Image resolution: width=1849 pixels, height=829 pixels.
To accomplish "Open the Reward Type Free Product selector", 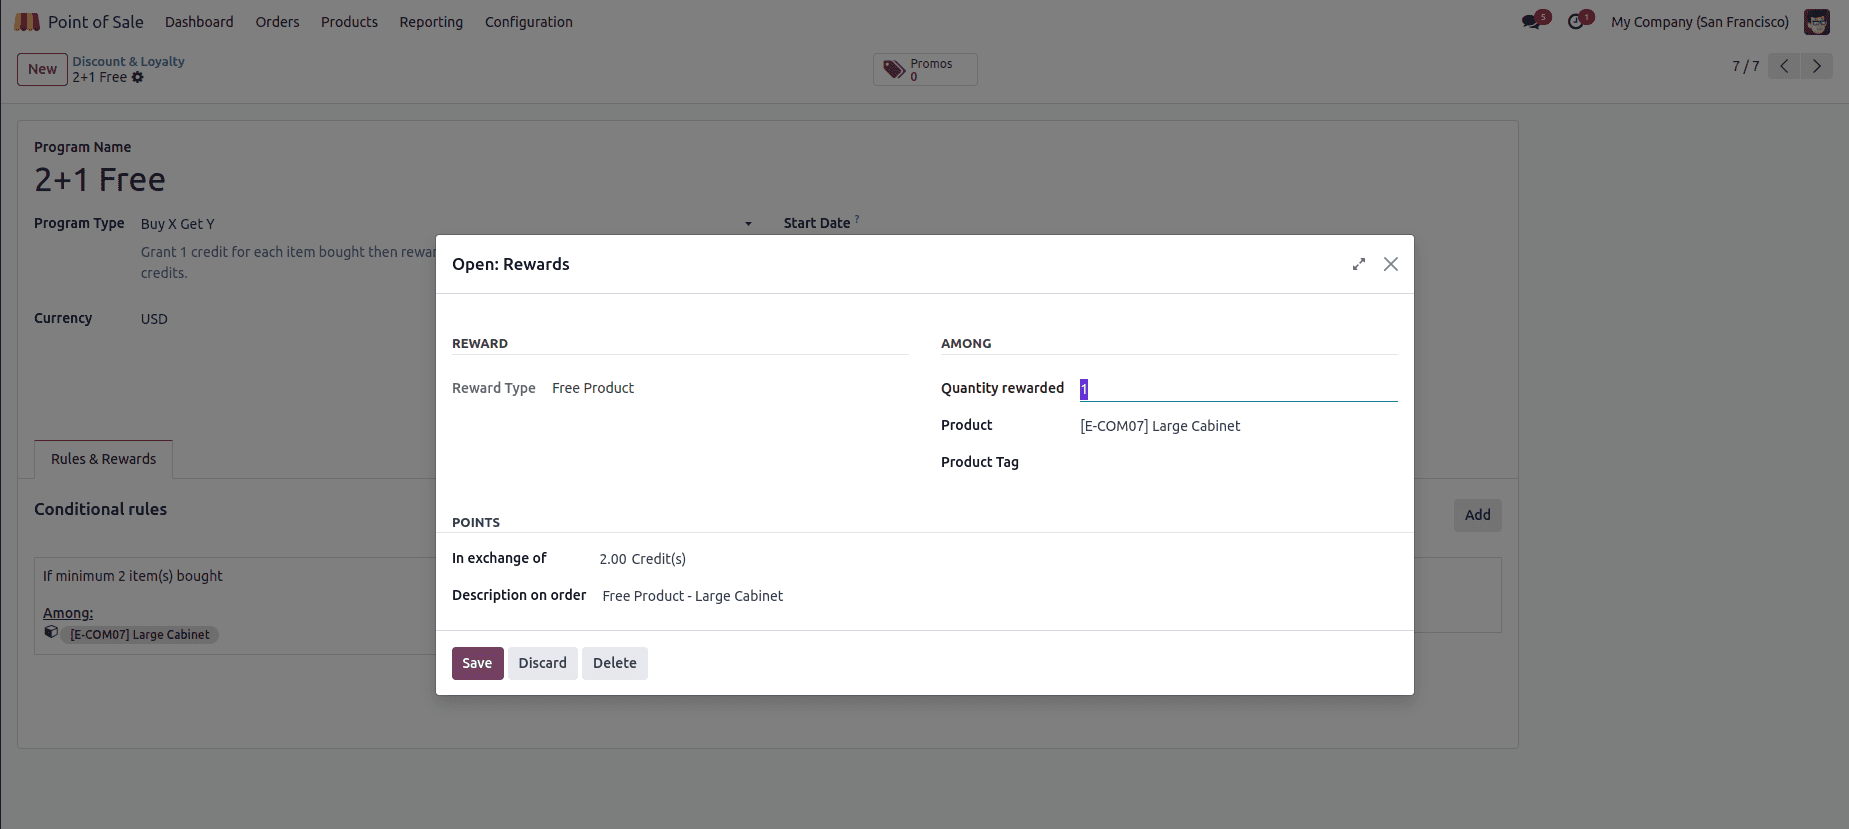I will (593, 388).
